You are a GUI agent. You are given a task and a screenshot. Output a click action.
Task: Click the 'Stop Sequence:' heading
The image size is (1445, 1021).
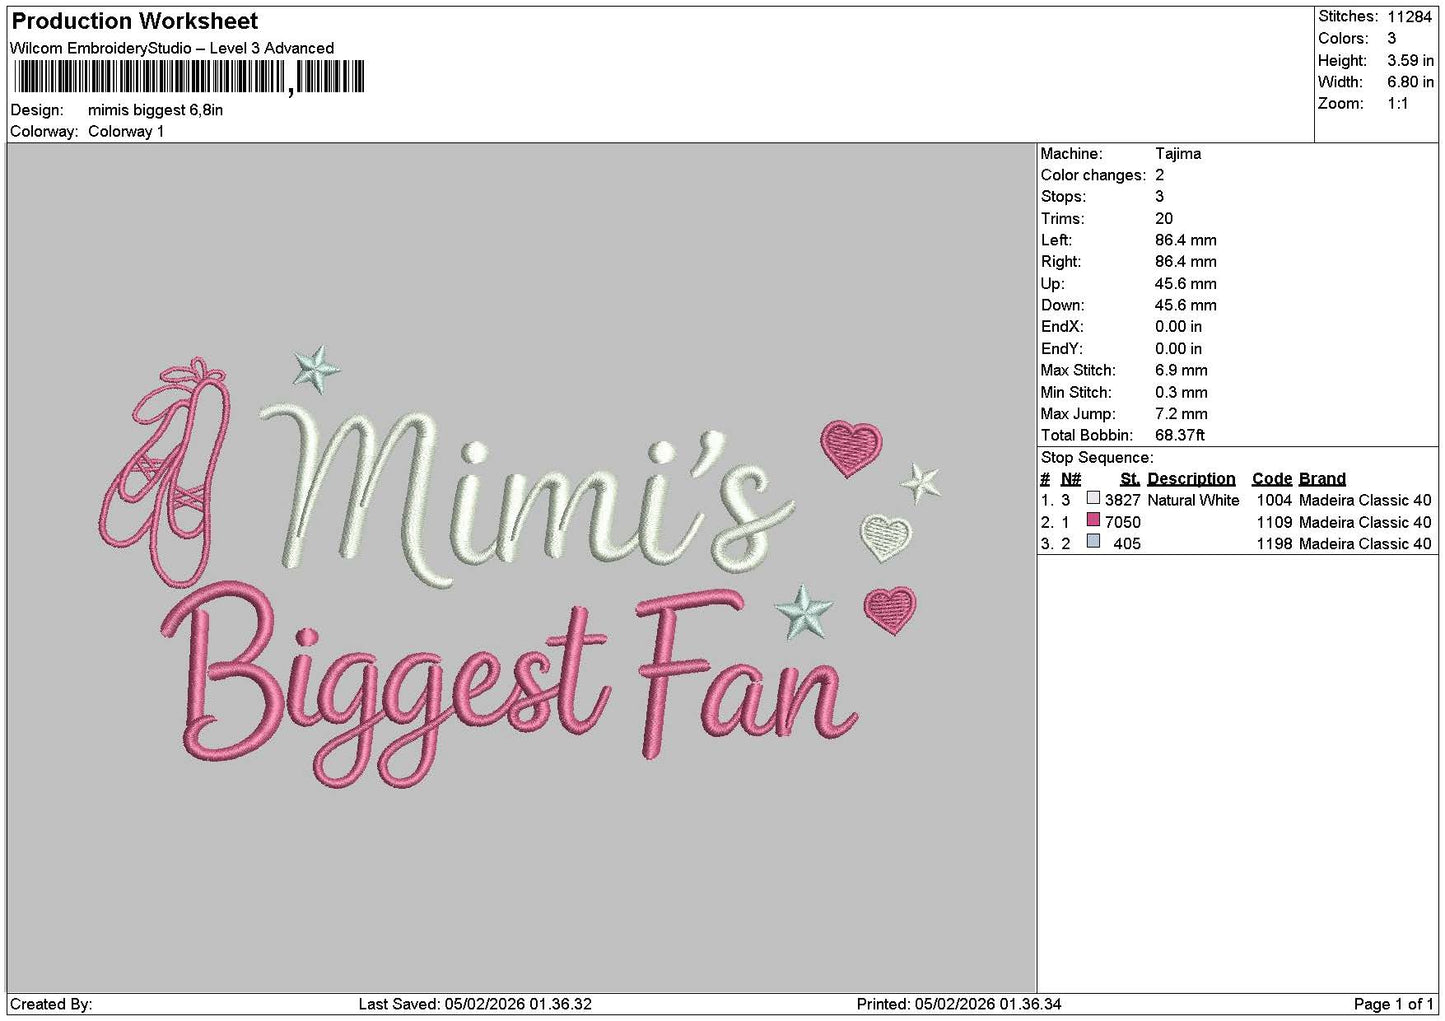tap(1097, 457)
